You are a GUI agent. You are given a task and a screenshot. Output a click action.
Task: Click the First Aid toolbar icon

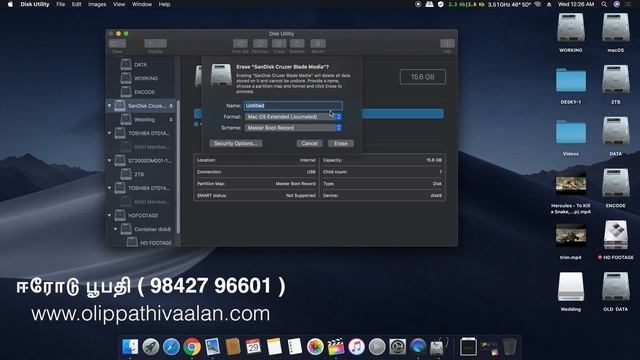[x=240, y=43]
